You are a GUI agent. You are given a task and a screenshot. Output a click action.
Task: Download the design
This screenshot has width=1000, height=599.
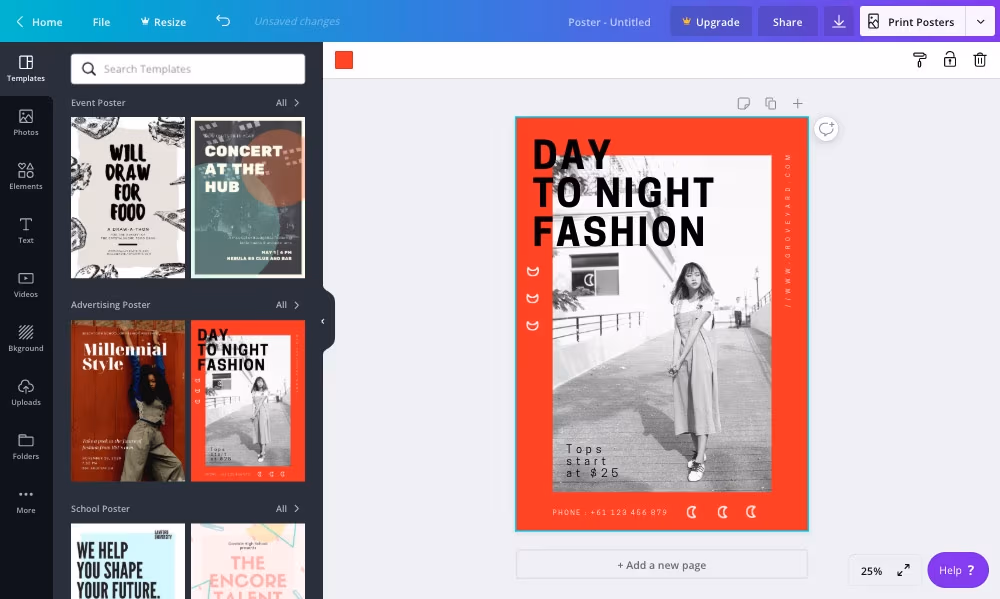click(x=839, y=22)
